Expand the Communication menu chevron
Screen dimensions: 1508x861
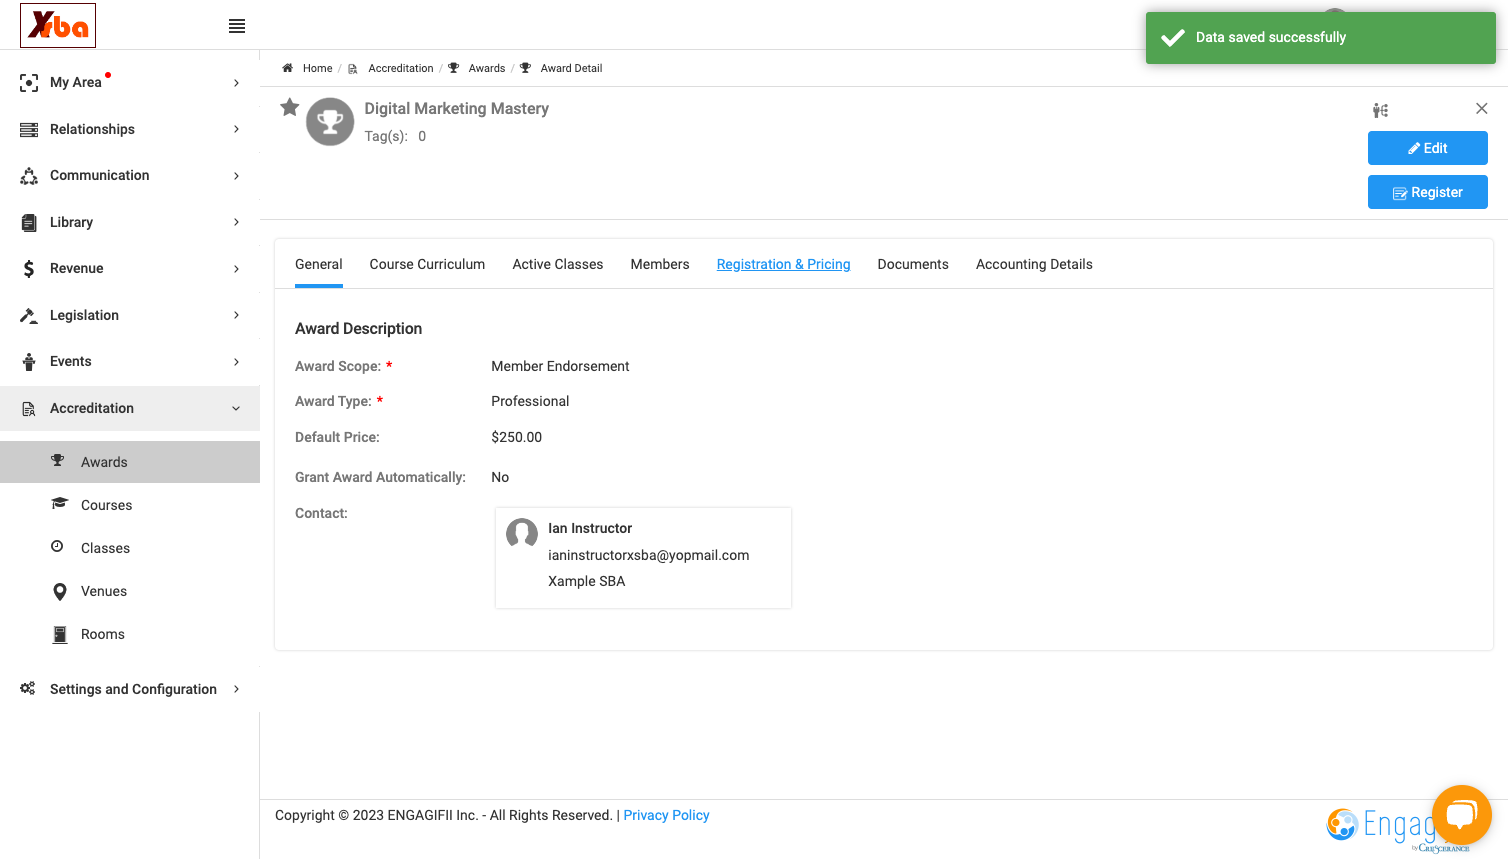tap(236, 176)
